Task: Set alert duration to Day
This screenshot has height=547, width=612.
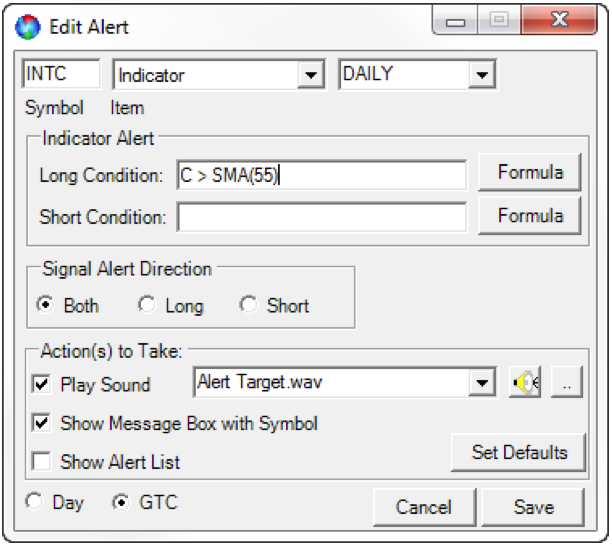Action: pos(34,501)
